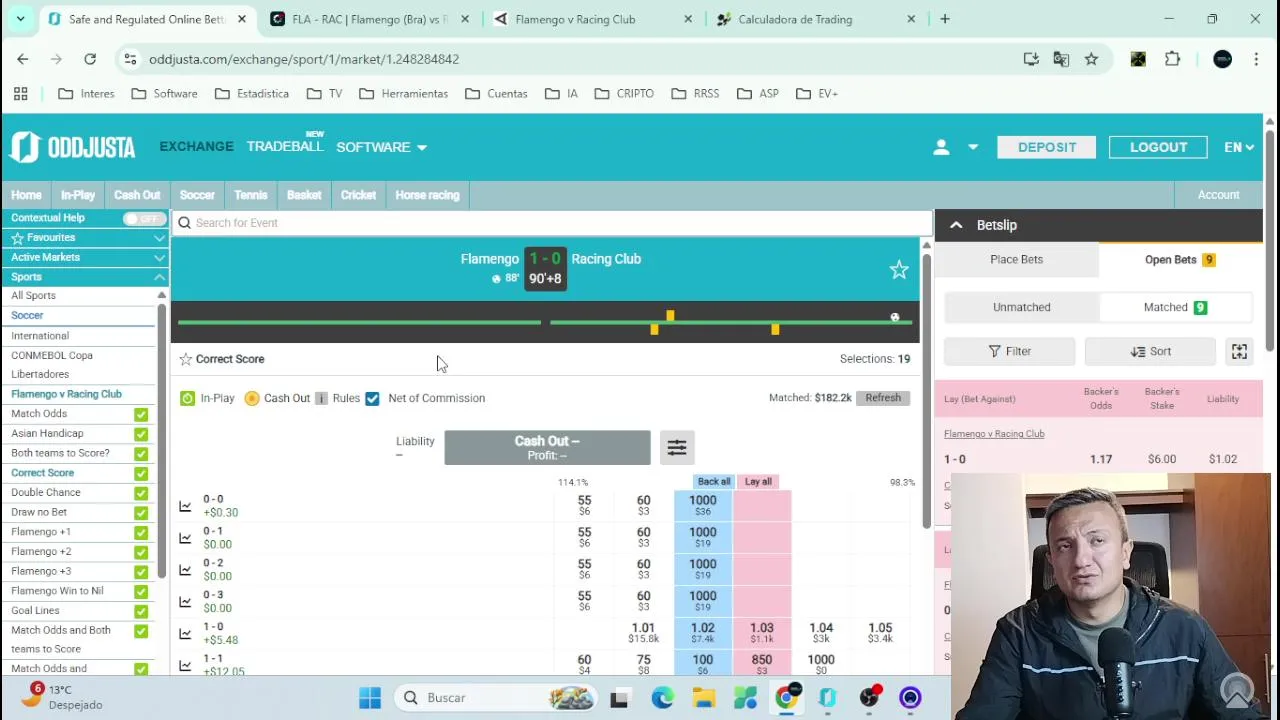Viewport: 1280px width, 720px height.
Task: Open Windows Start menu
Action: [370, 698]
